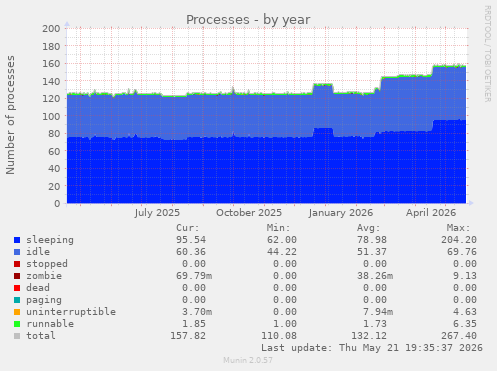Click zombie max value 9.13
497x371 pixels.
[x=465, y=276]
